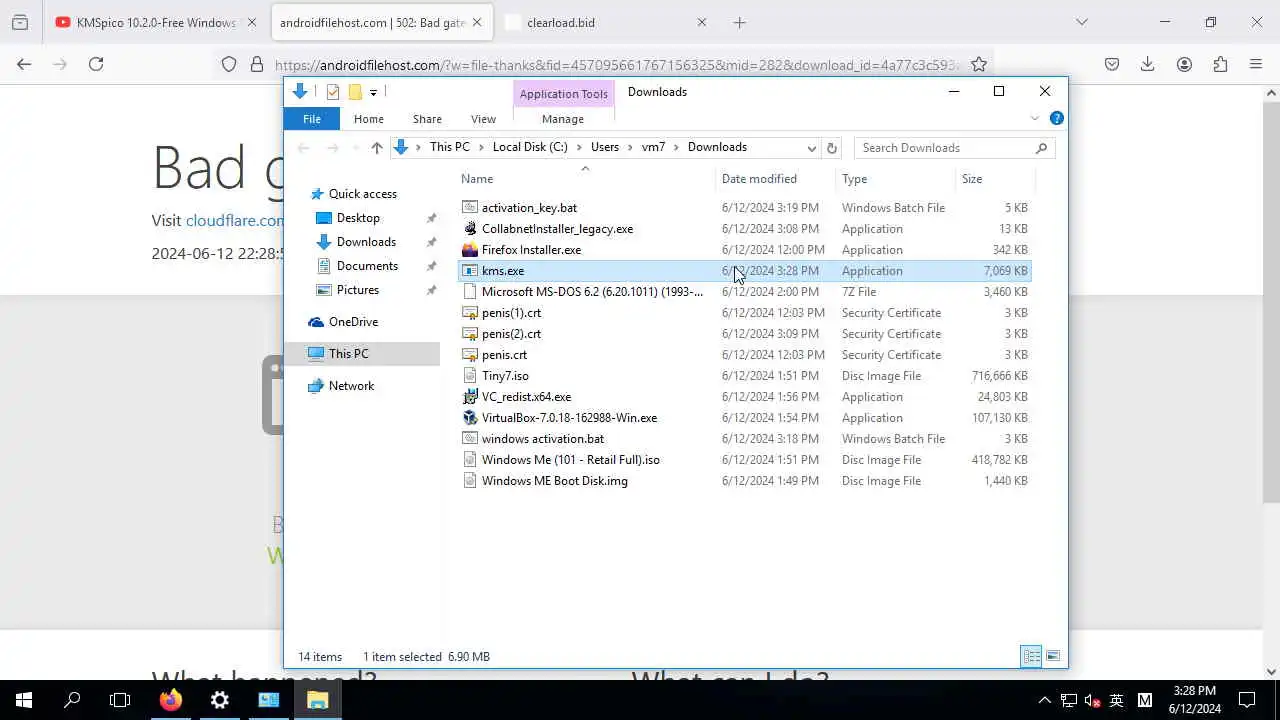Screen dimensions: 1280x720
Task: Open the Manage Application Tools tab
Action: point(563,119)
